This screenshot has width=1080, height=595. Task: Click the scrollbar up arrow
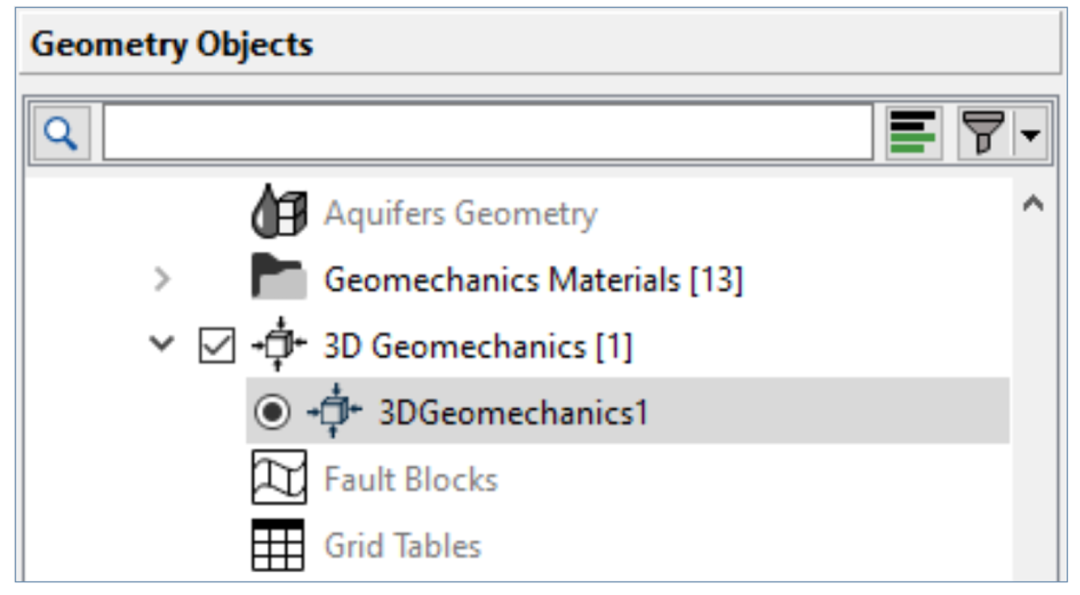point(1035,204)
